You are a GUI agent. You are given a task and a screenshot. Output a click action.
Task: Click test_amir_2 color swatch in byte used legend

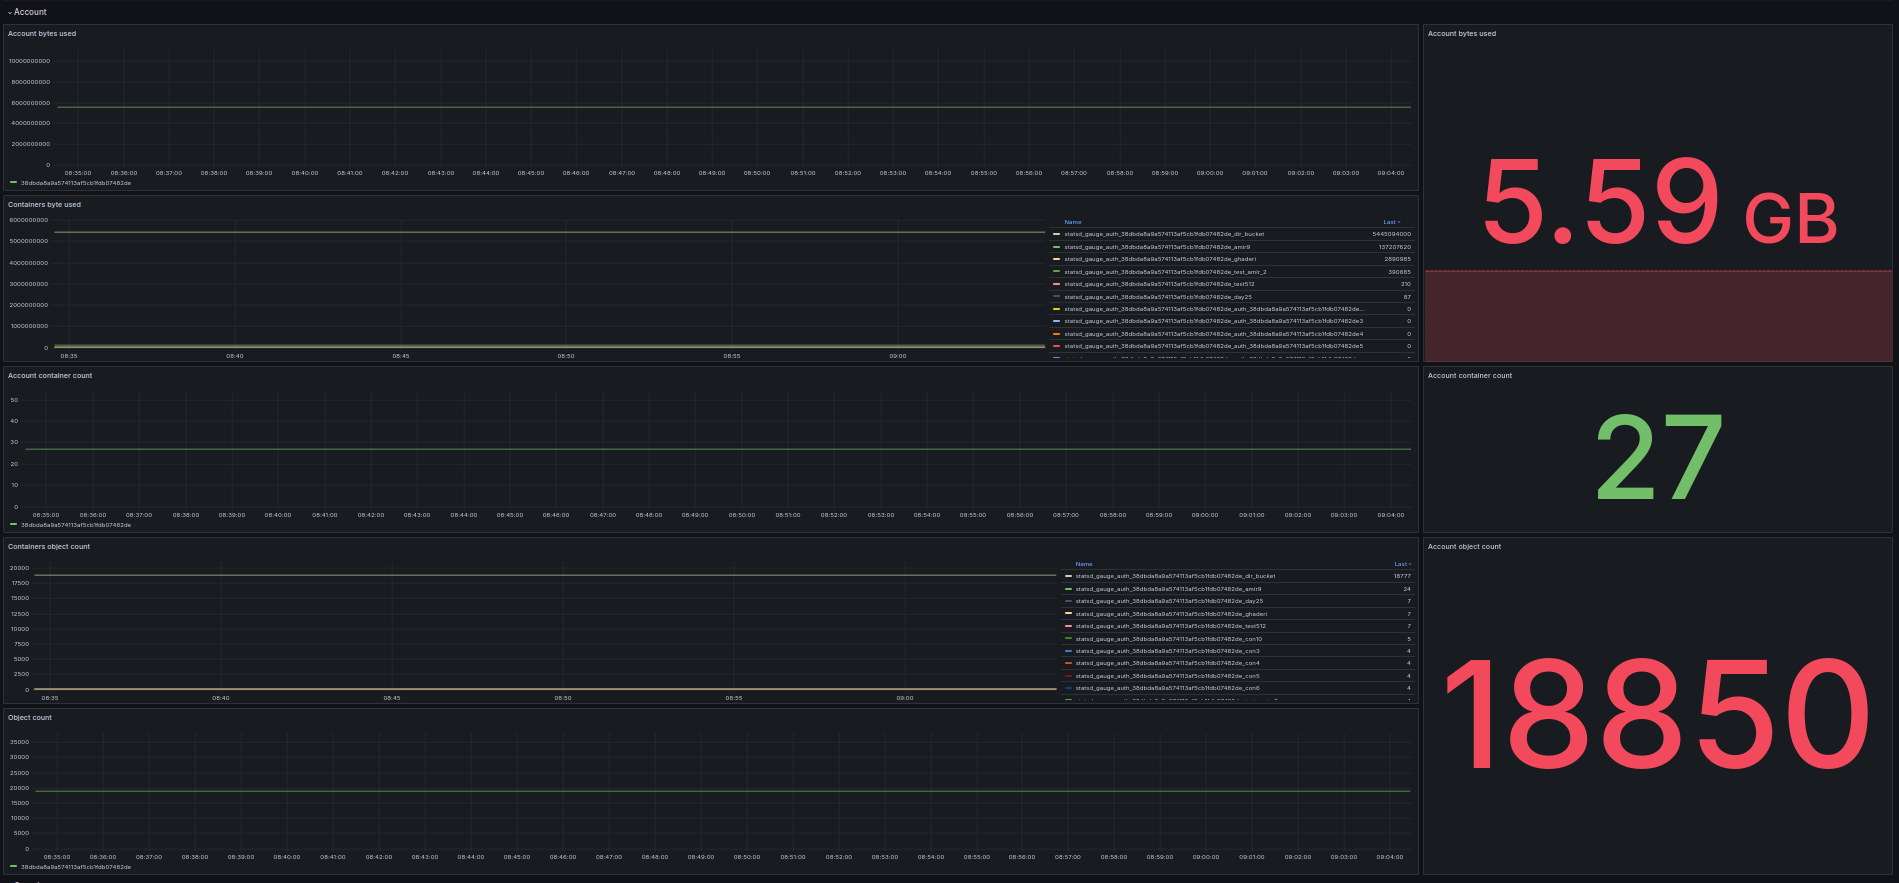coord(1056,272)
